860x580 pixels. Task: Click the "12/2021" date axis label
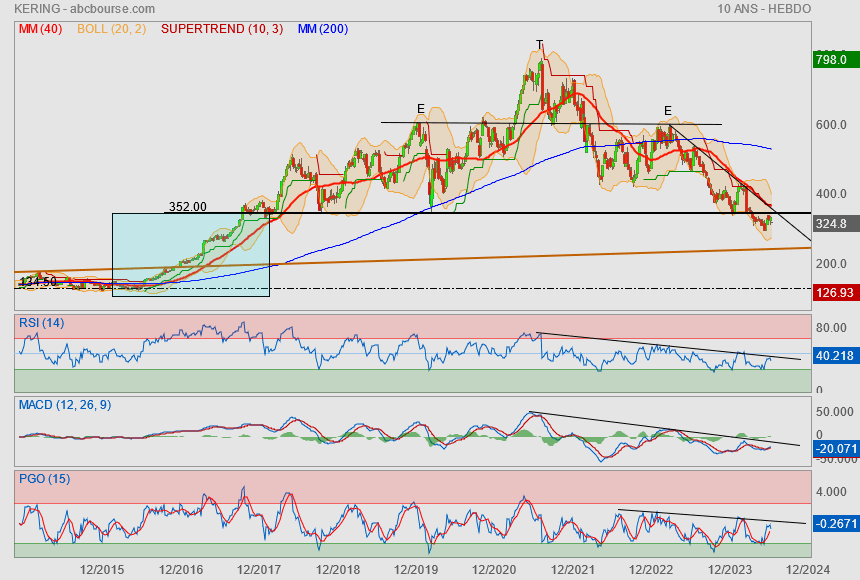point(573,570)
